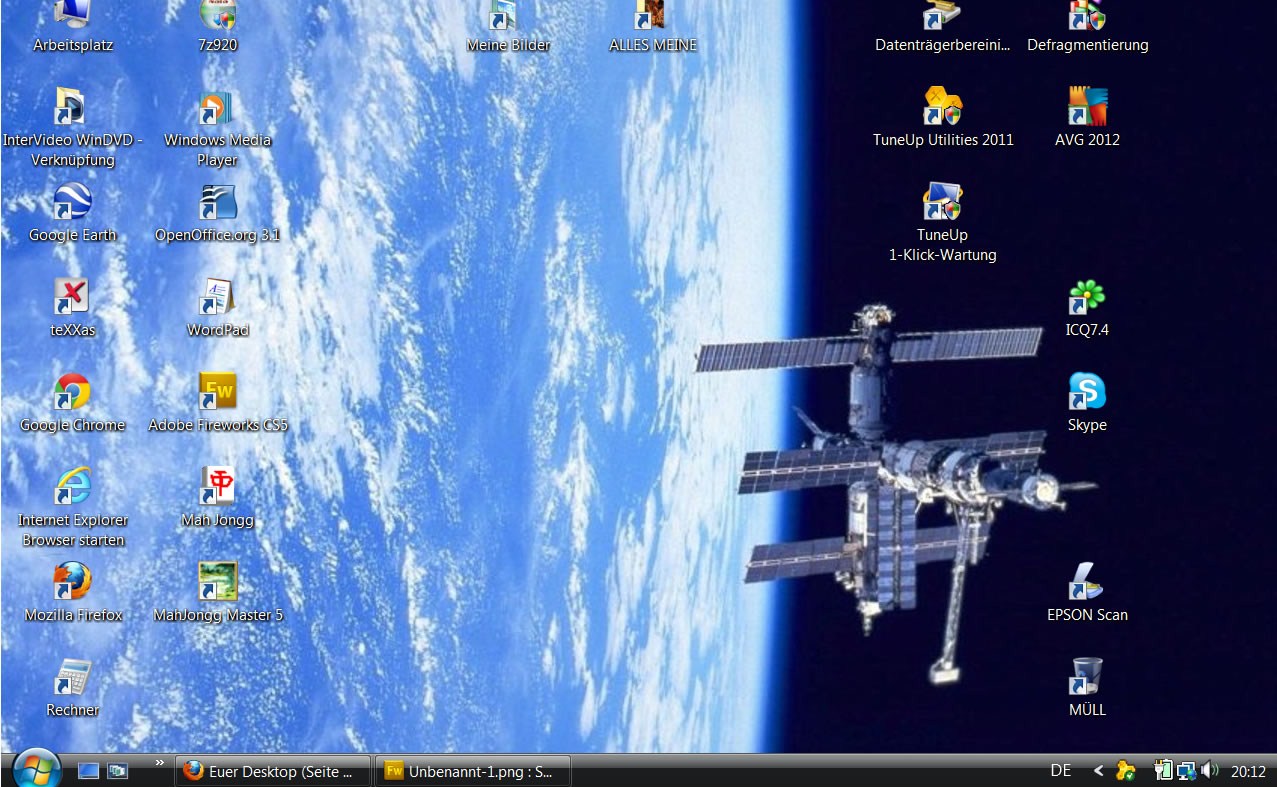This screenshot has width=1277, height=787.
Task: Click the network connection tray icon
Action: coord(1187,771)
